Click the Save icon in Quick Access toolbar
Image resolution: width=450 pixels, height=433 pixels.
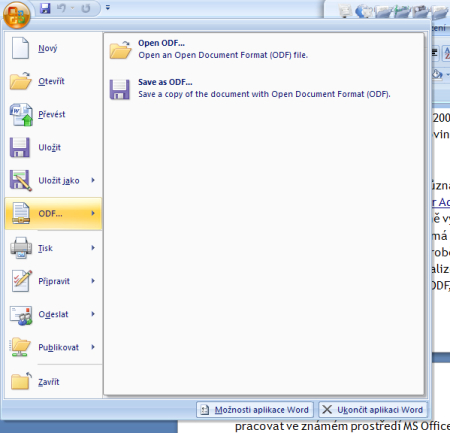coord(45,8)
